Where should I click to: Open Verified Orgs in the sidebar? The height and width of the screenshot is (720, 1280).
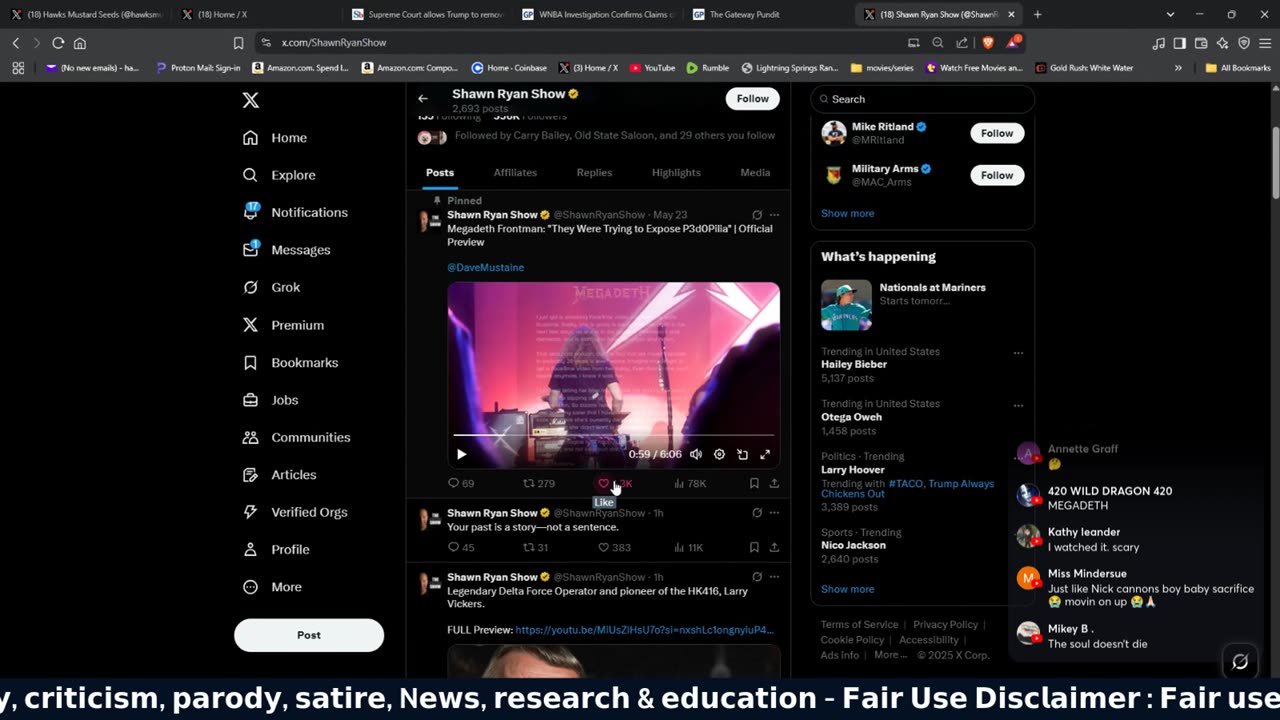click(x=295, y=512)
